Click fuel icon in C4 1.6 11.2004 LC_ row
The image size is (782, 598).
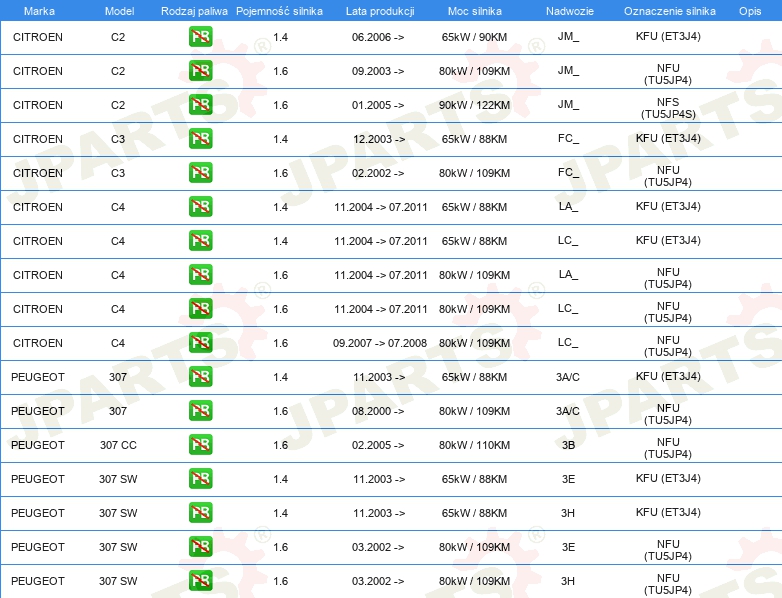(200, 309)
